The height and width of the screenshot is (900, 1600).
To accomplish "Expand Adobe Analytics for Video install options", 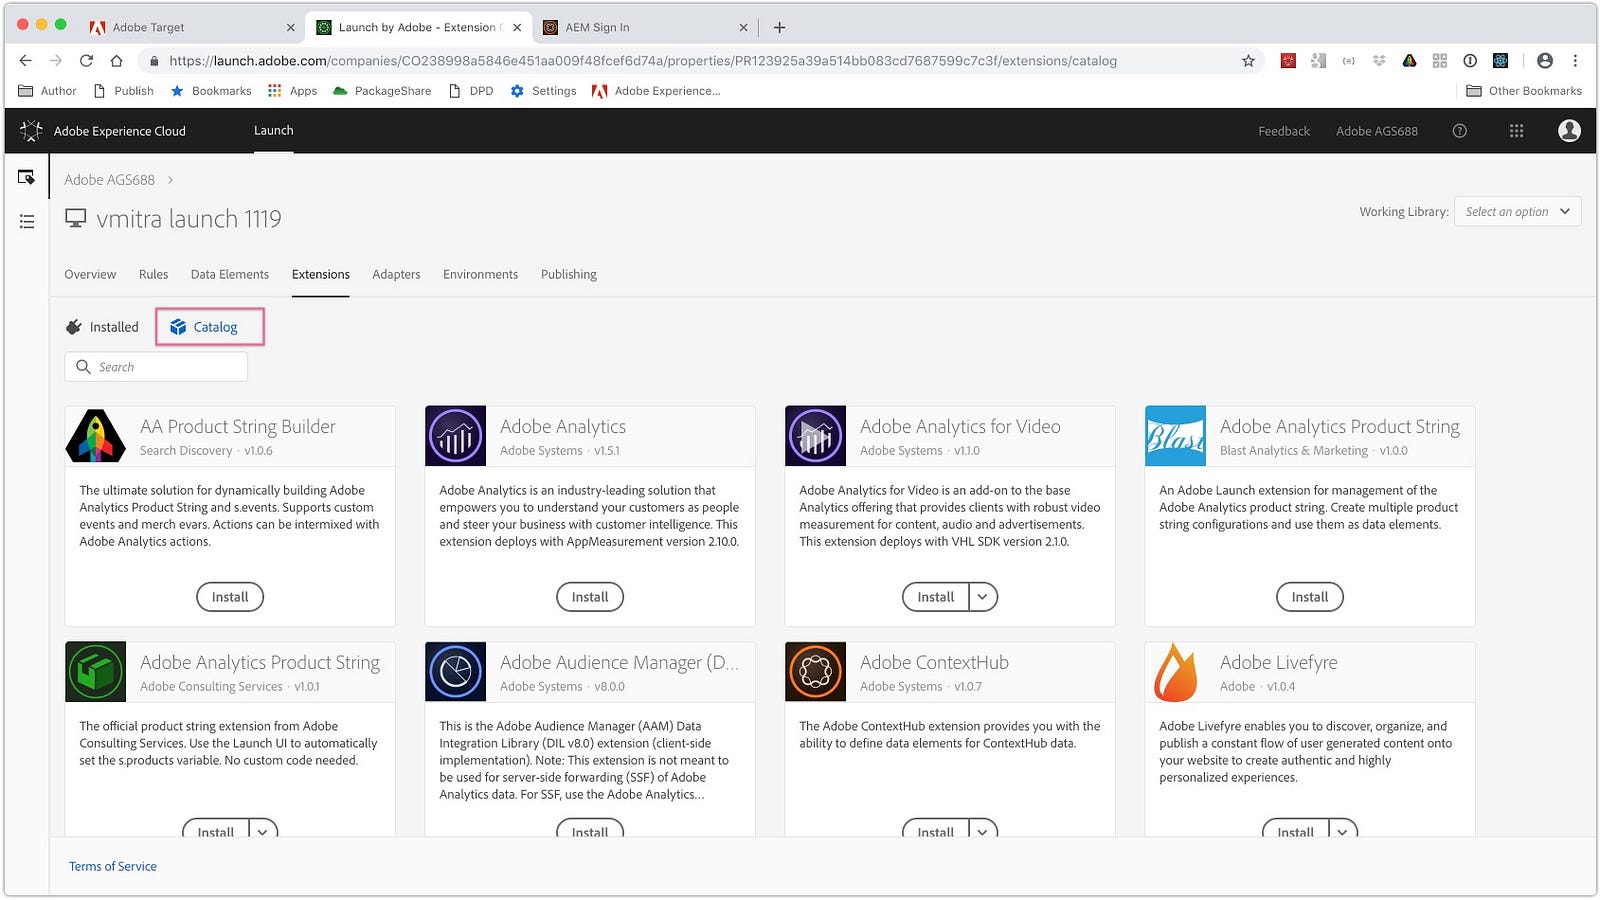I will (982, 597).
